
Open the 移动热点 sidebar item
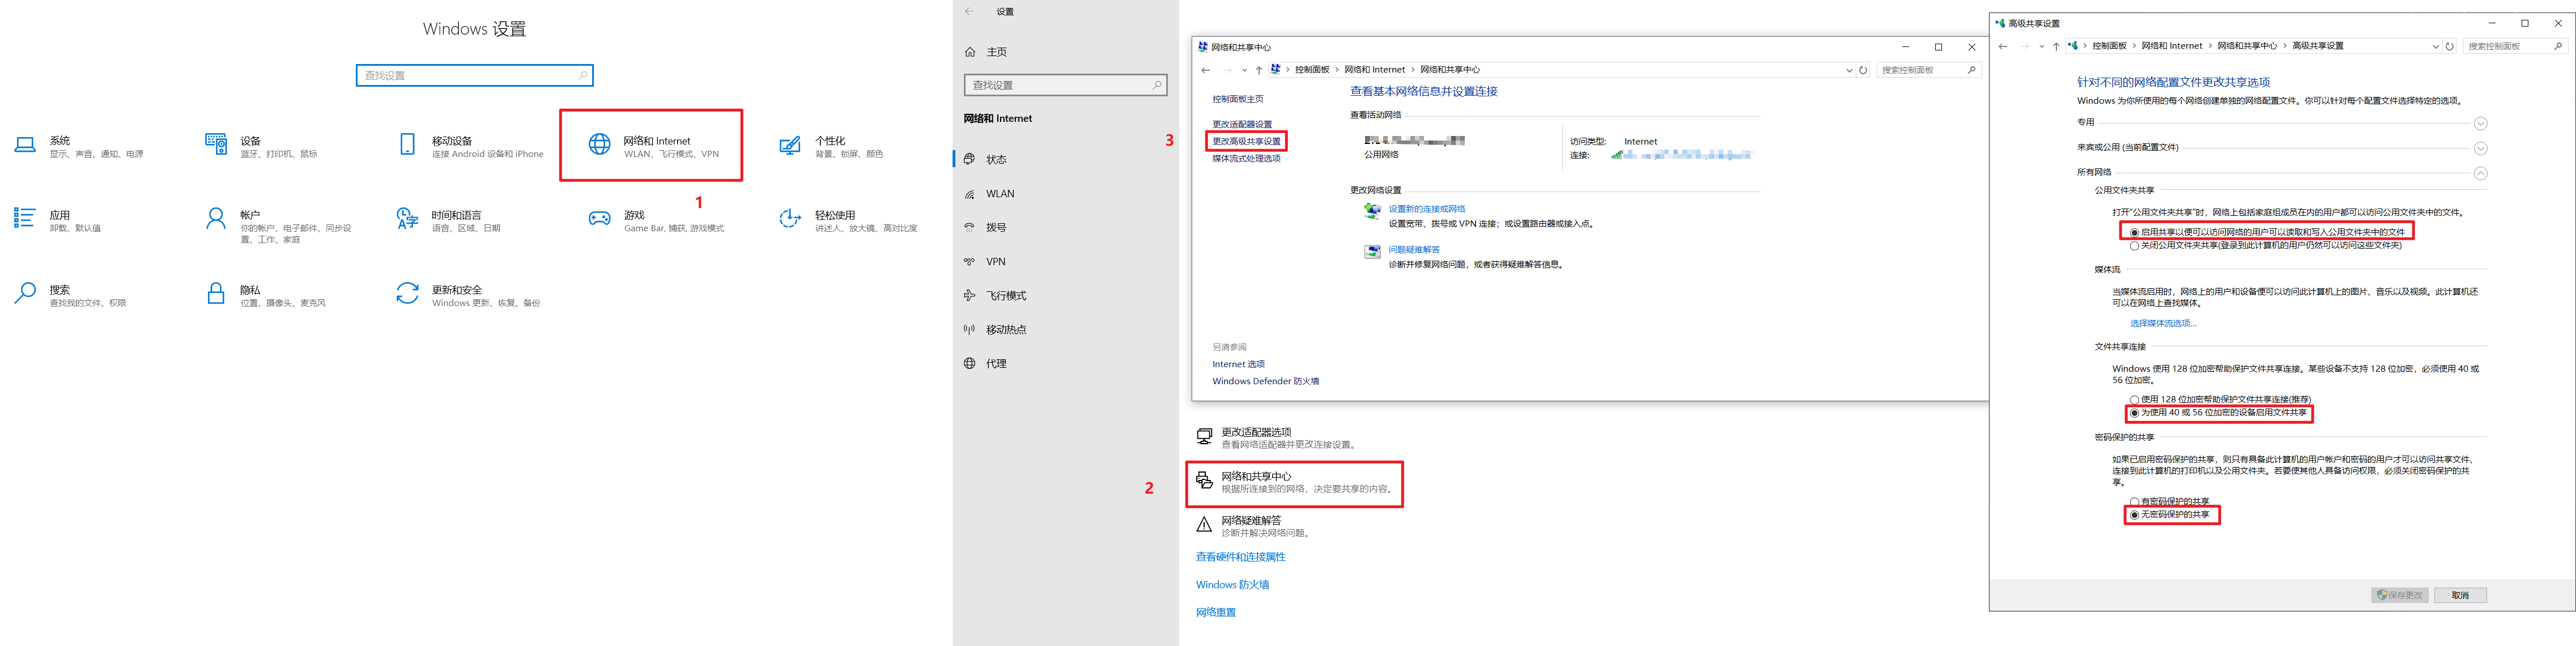pos(1066,330)
